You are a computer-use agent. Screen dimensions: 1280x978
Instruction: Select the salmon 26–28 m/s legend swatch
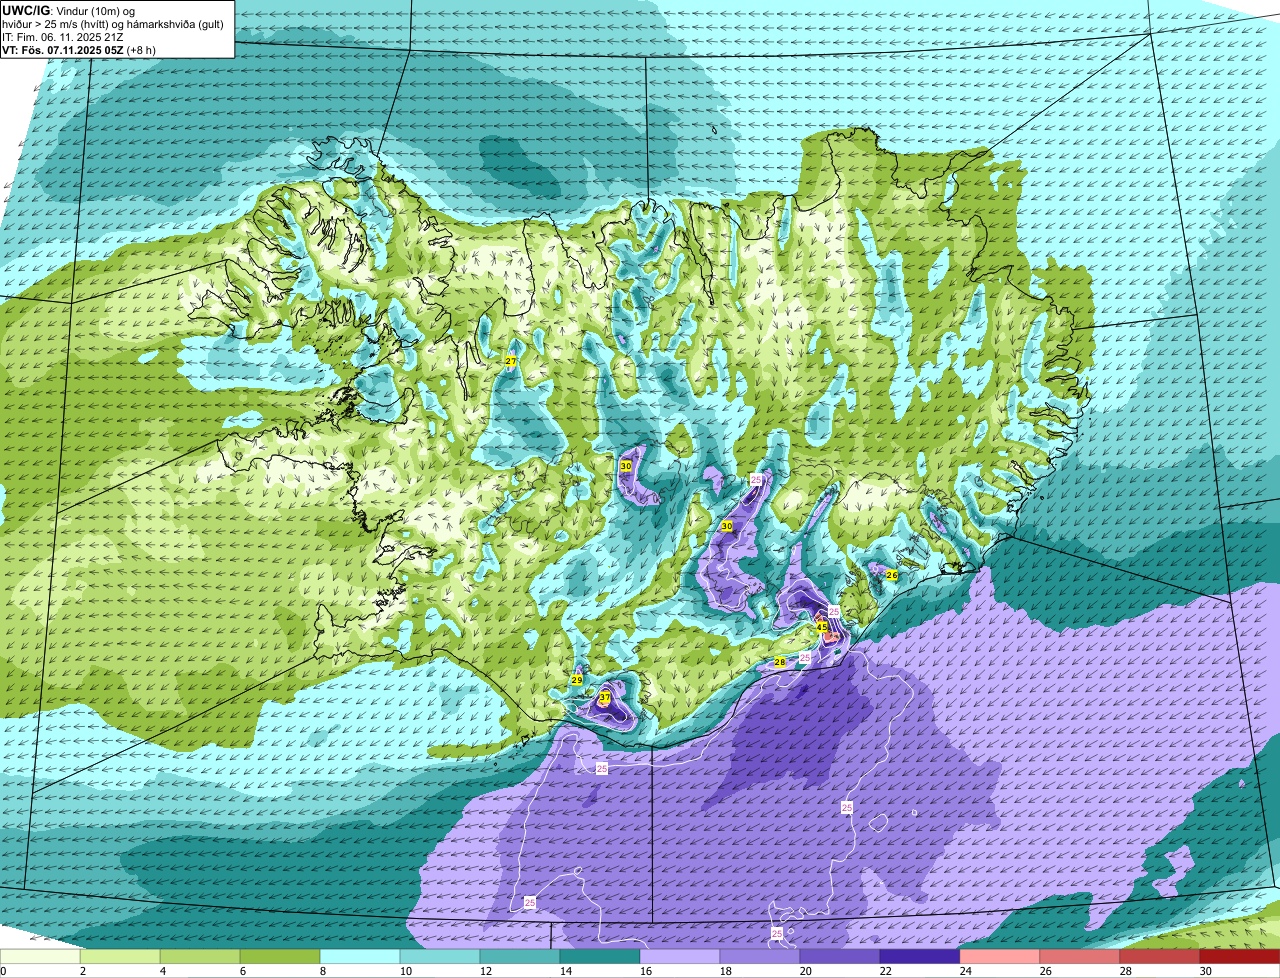1080,957
